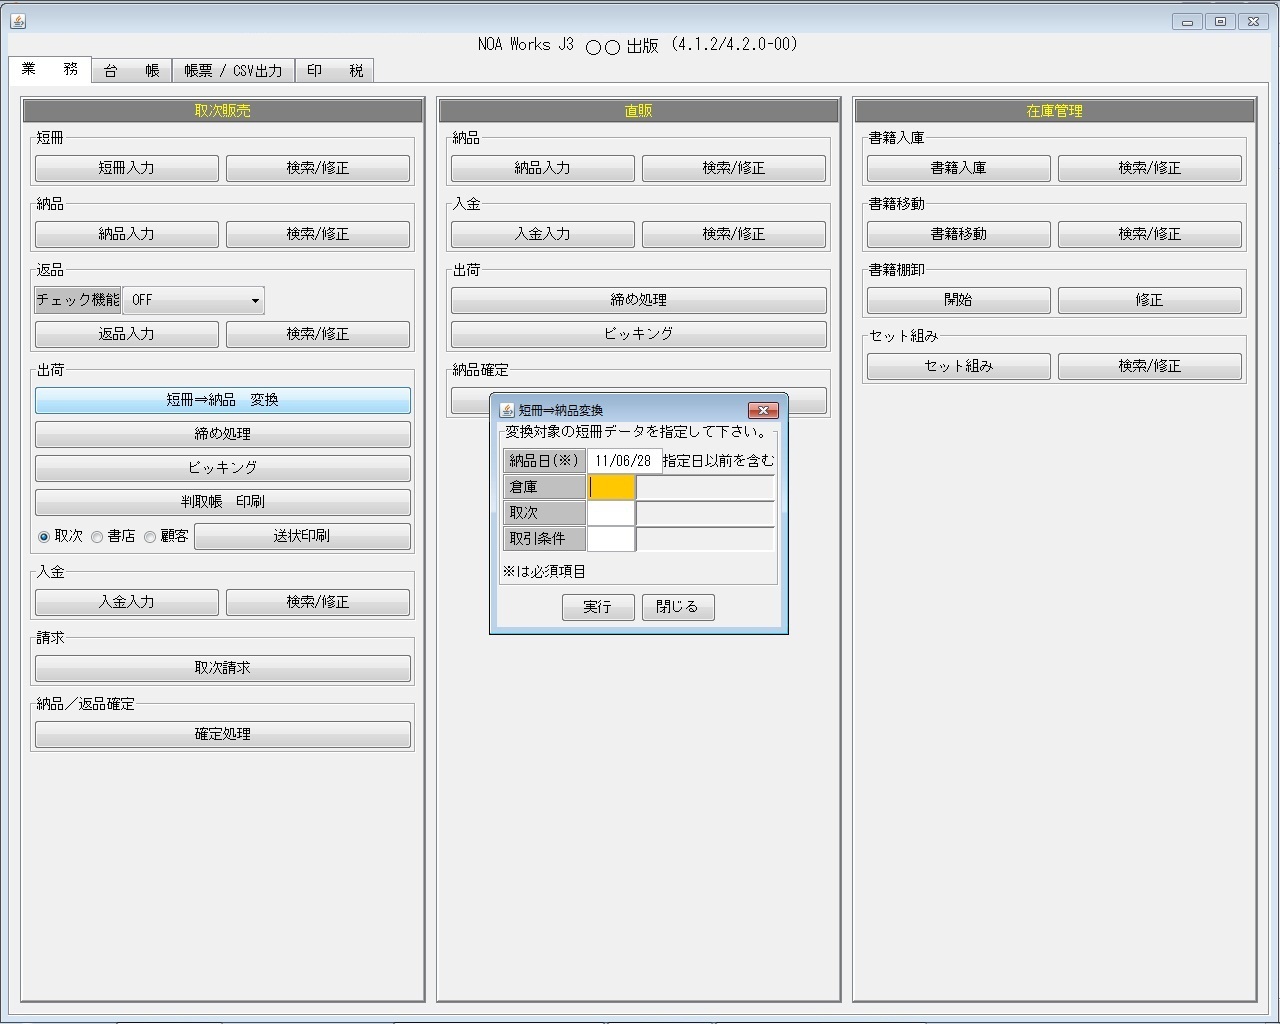Click 判取帳 印刷 button
This screenshot has width=1280, height=1024.
coord(223,502)
